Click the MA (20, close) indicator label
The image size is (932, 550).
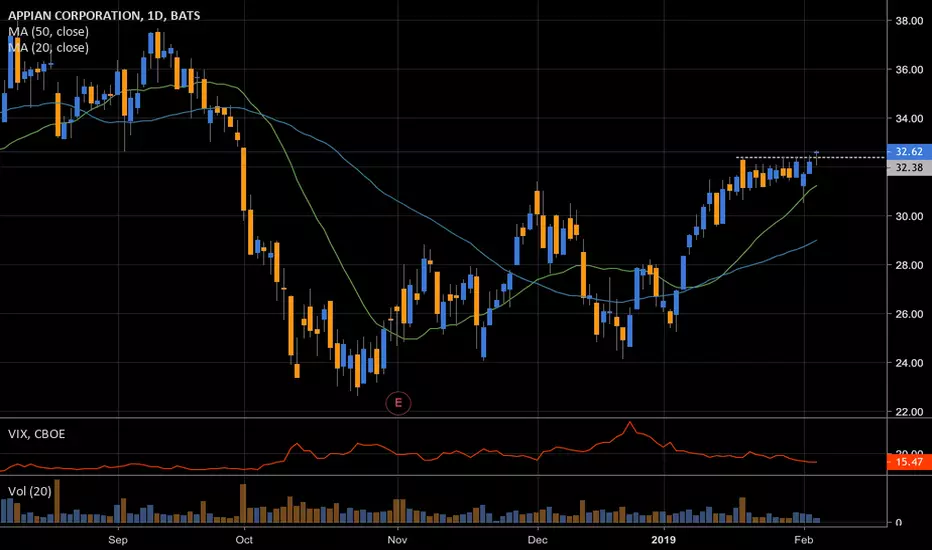click(48, 48)
